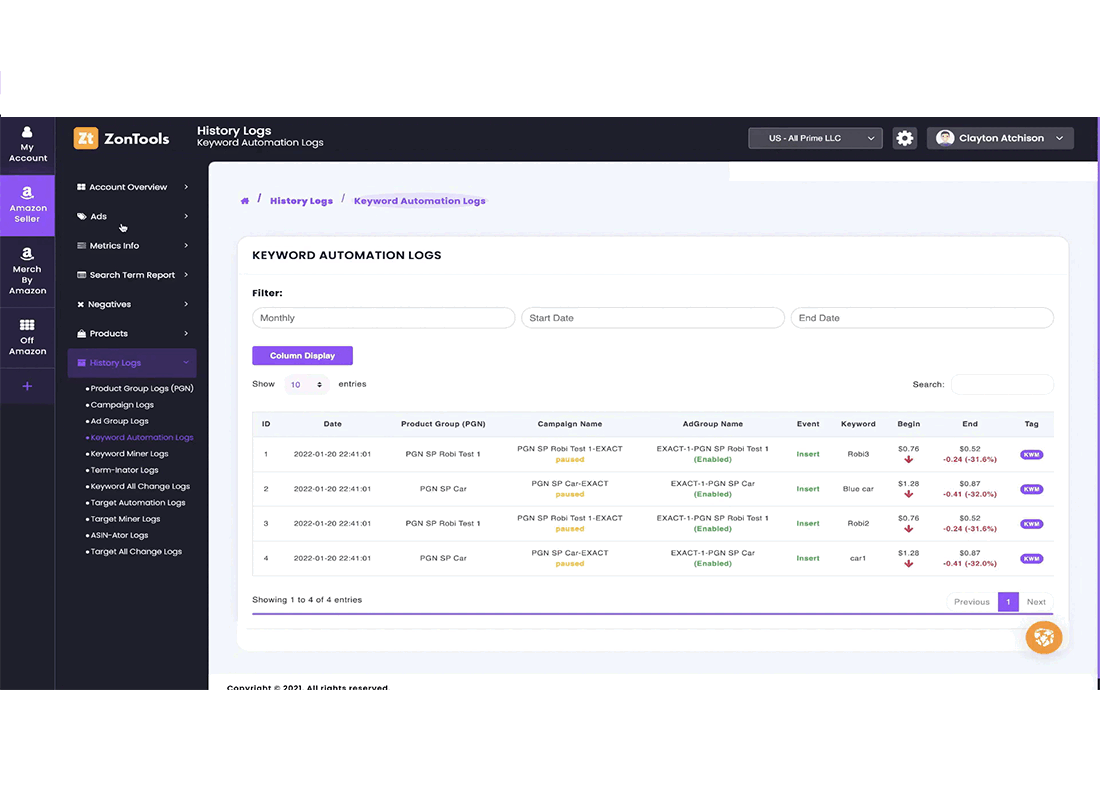Select Merch By Amazon sidebar icon

coord(27,270)
